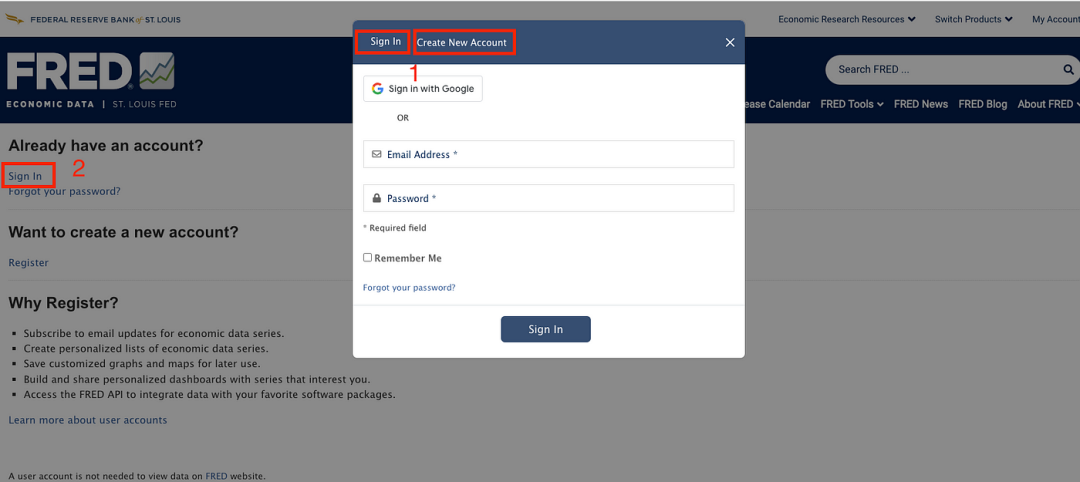Screen dimensions: 1080x482
Task: Click the FRED website link in footer text
Action: [x=216, y=476]
